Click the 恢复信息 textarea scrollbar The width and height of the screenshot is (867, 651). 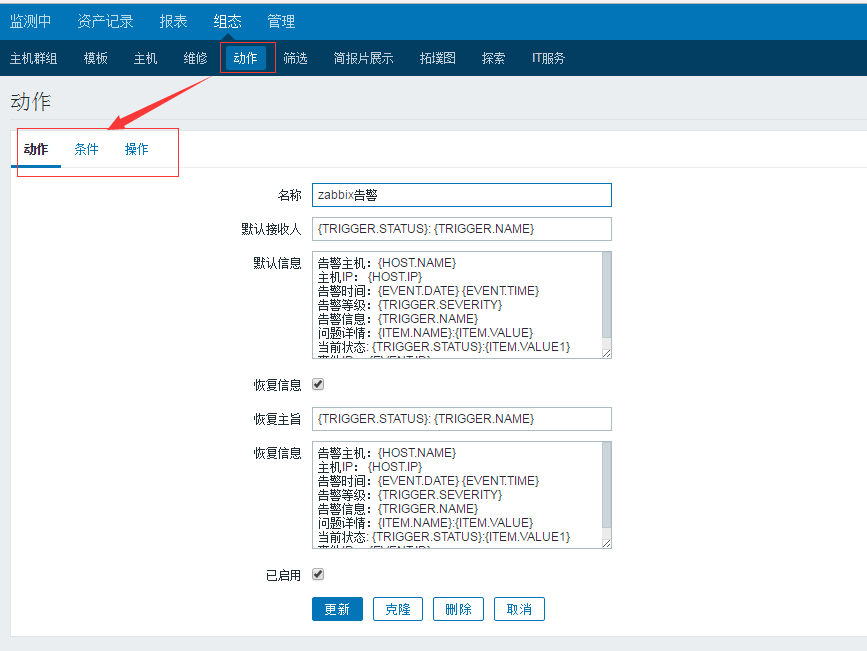click(607, 486)
